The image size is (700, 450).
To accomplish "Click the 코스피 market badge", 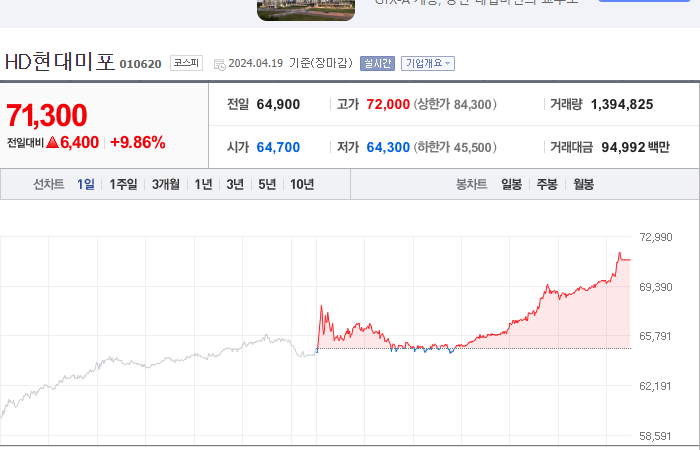I will point(186,63).
